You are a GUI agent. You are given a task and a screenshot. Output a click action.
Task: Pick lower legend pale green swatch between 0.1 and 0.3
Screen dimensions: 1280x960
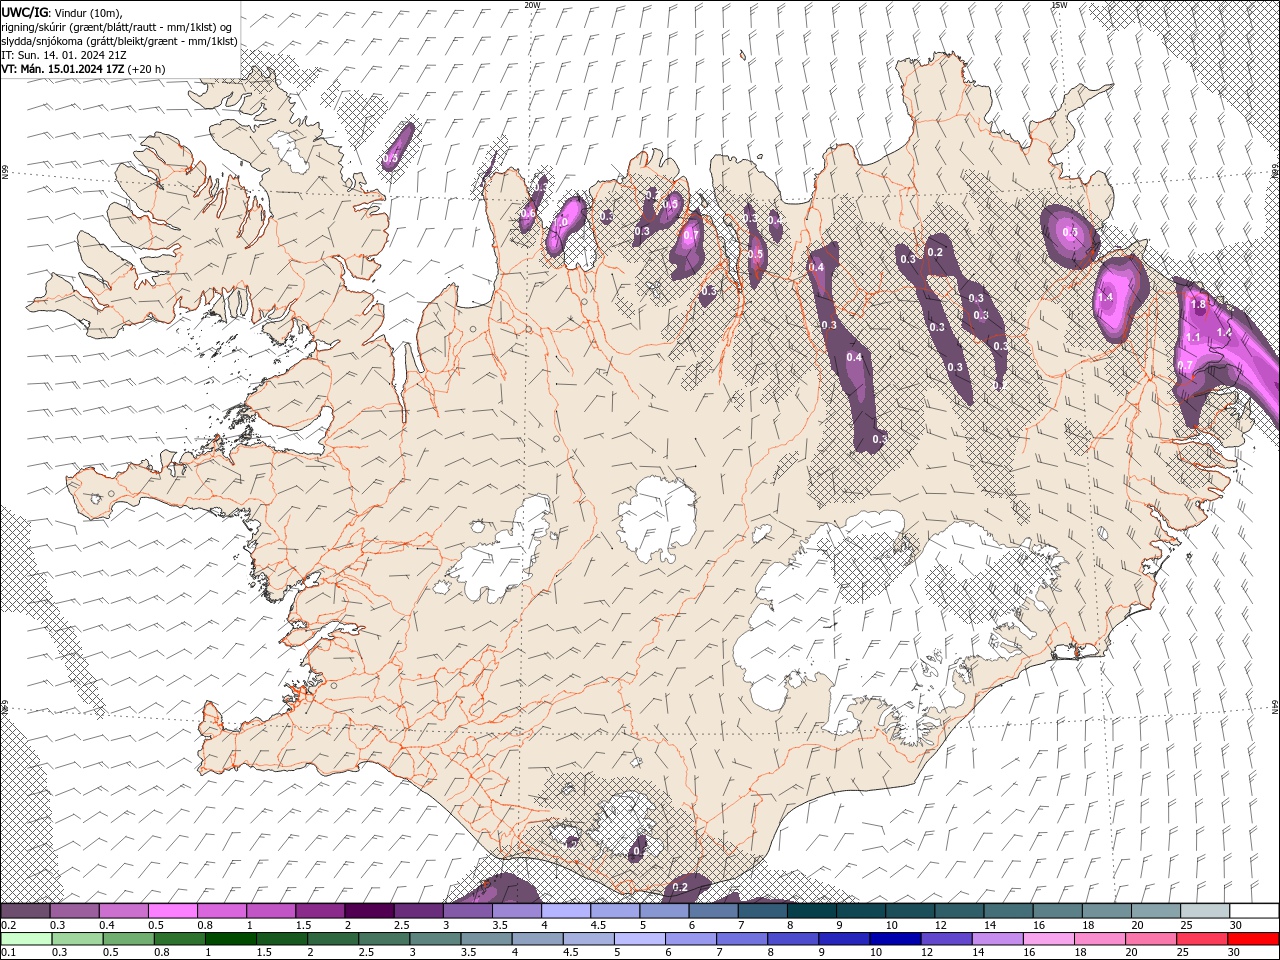pos(26,939)
